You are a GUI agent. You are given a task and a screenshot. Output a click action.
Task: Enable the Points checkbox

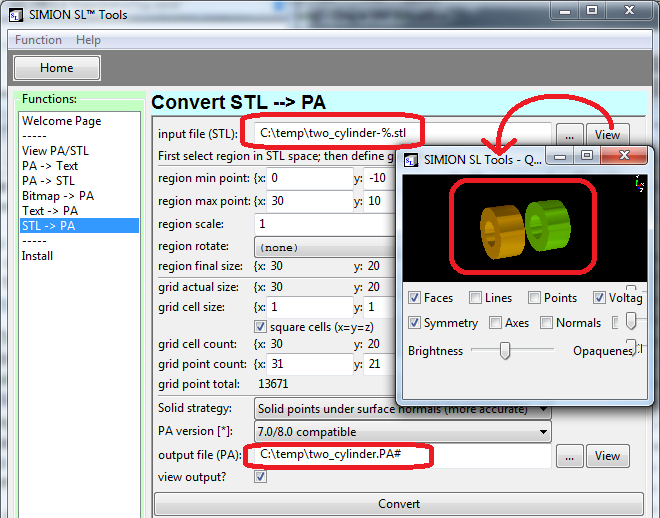coord(534,298)
